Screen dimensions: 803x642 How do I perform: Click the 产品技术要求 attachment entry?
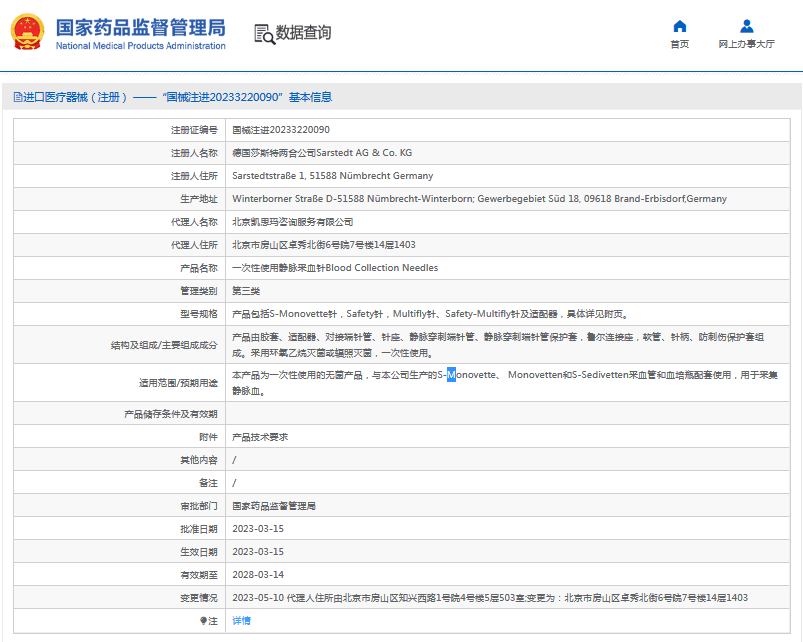click(x=260, y=436)
